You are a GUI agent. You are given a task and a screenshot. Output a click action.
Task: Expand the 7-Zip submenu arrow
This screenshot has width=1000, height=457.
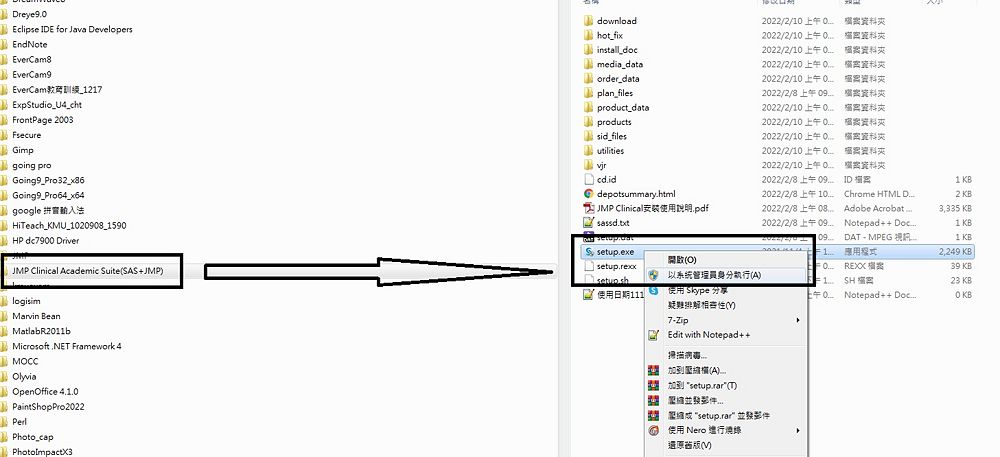coord(798,320)
